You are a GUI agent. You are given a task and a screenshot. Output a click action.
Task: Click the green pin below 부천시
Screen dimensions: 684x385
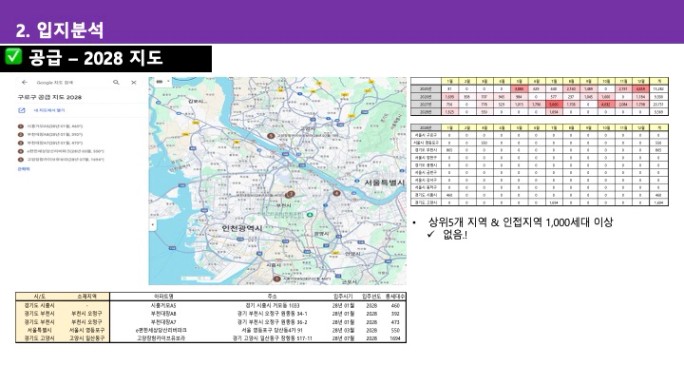310,215
